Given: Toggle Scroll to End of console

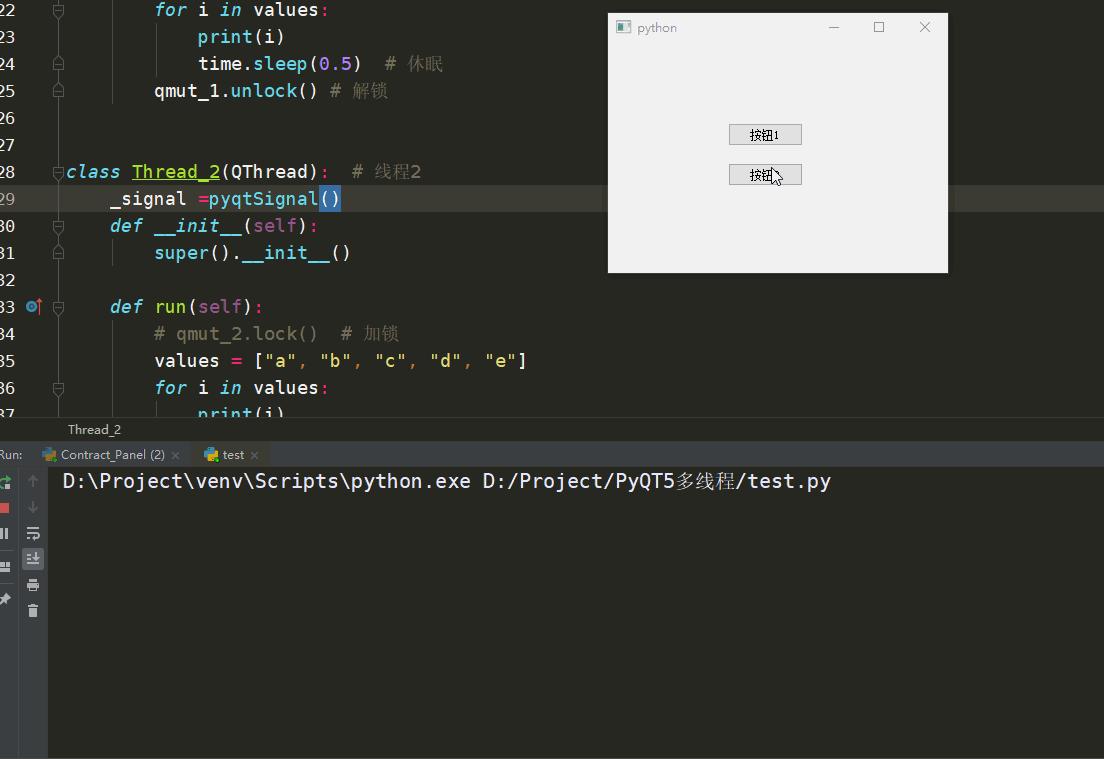Looking at the screenshot, I should point(32,559).
